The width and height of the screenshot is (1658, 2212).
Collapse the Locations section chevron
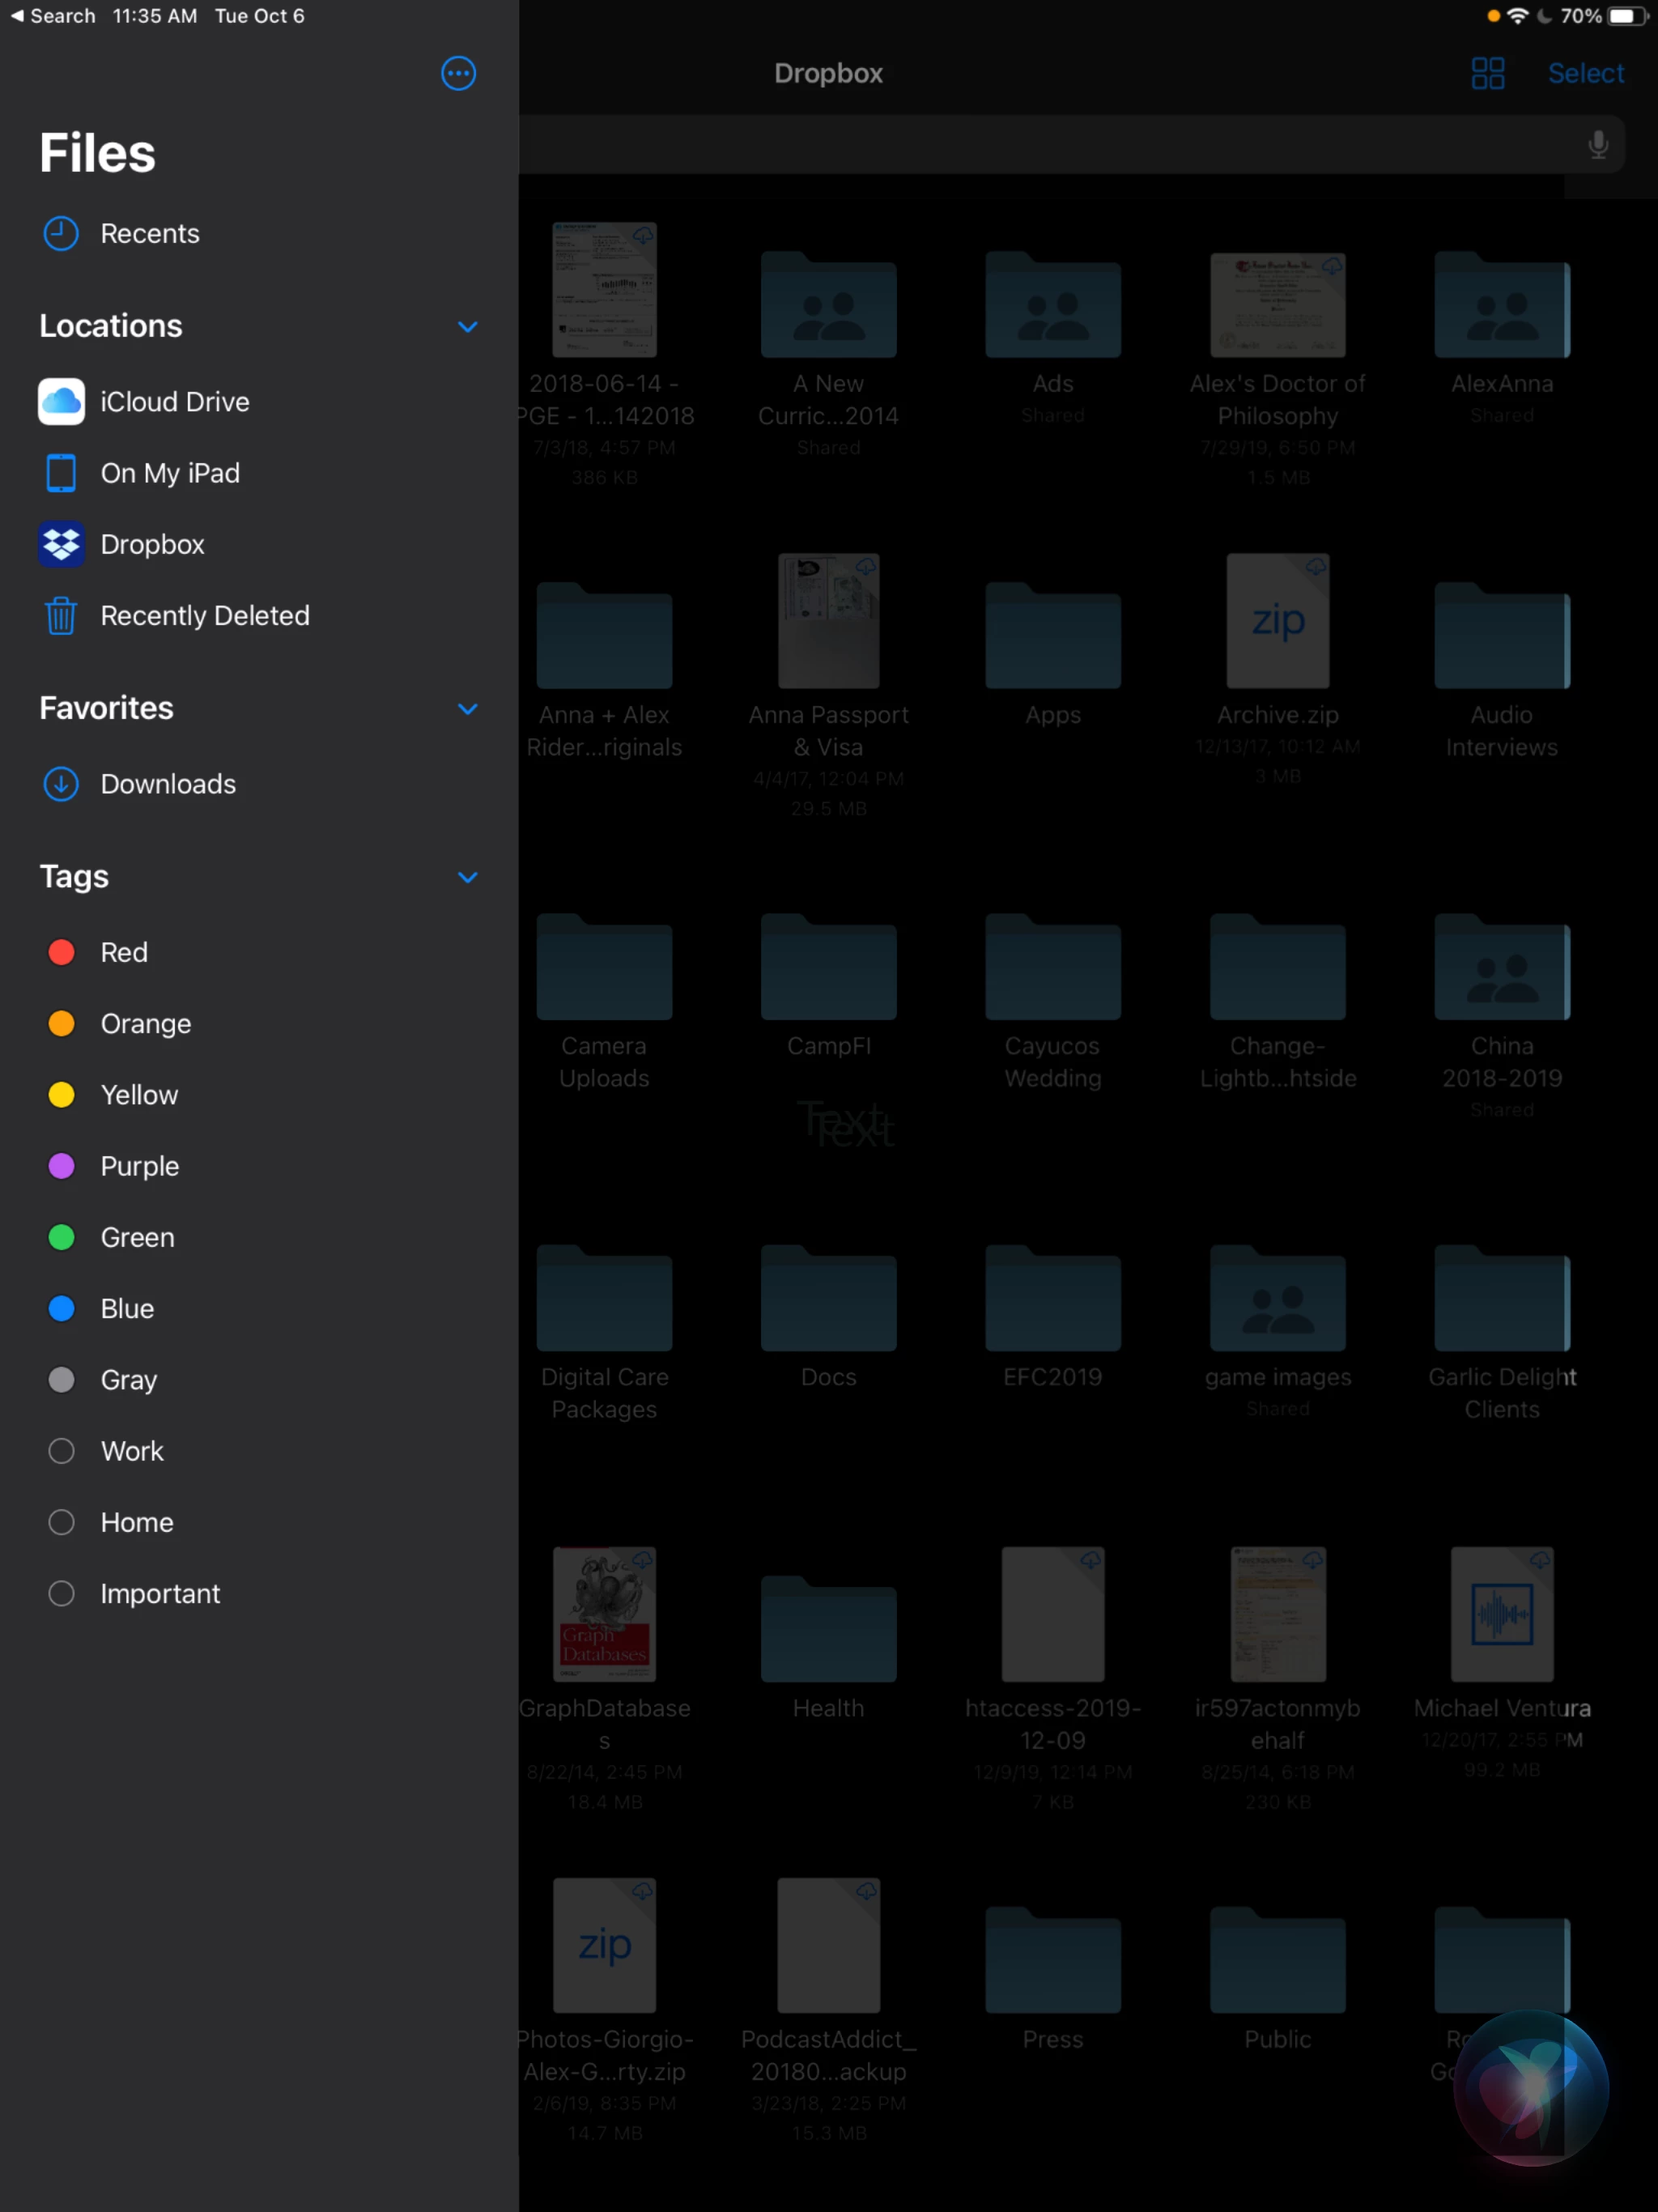[467, 327]
